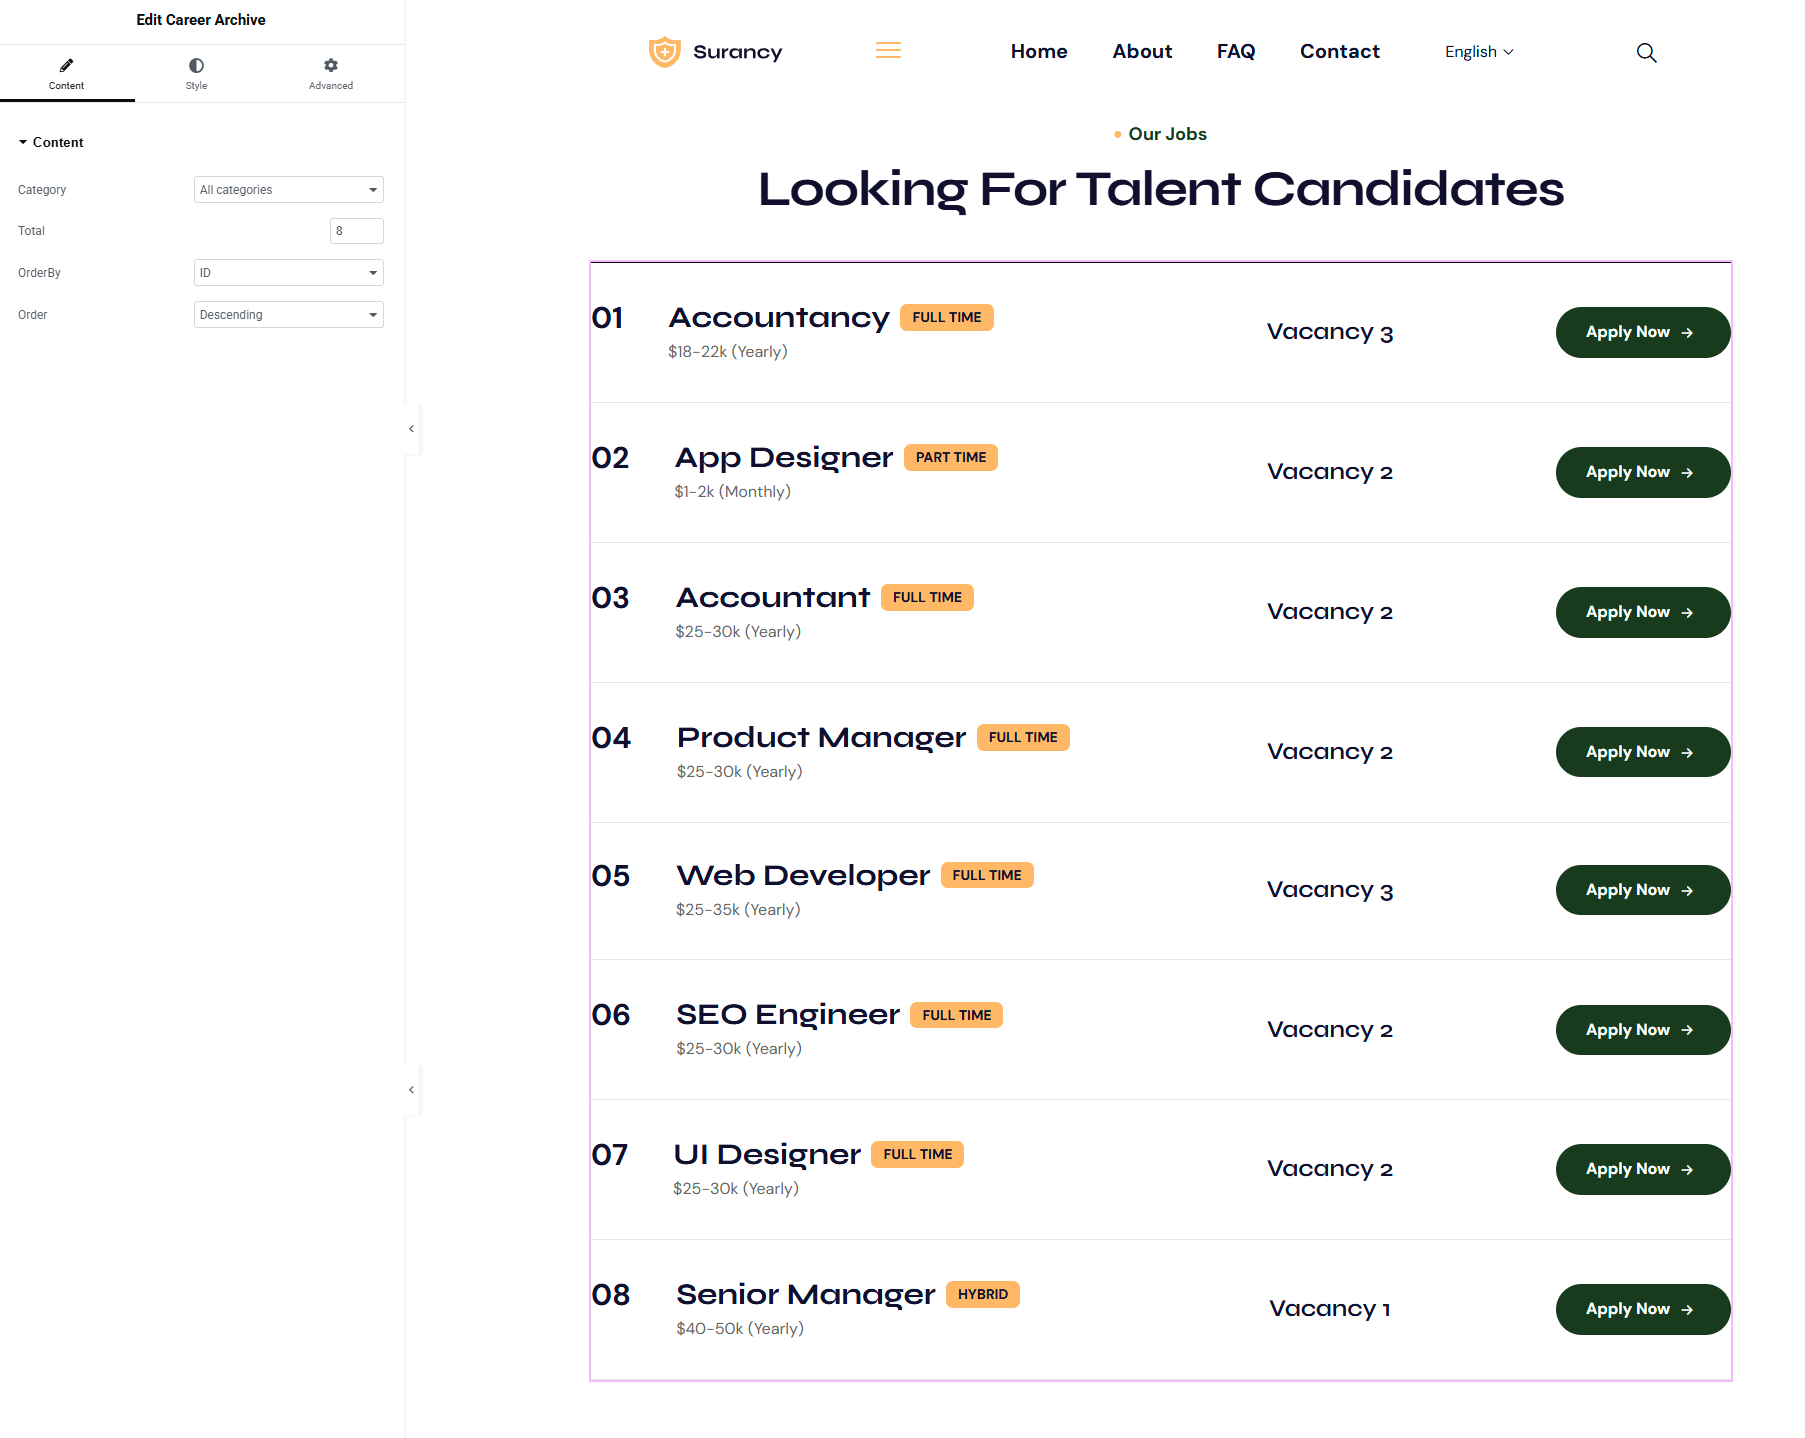
Task: Open the Accountant job title
Action: pyautogui.click(x=773, y=598)
